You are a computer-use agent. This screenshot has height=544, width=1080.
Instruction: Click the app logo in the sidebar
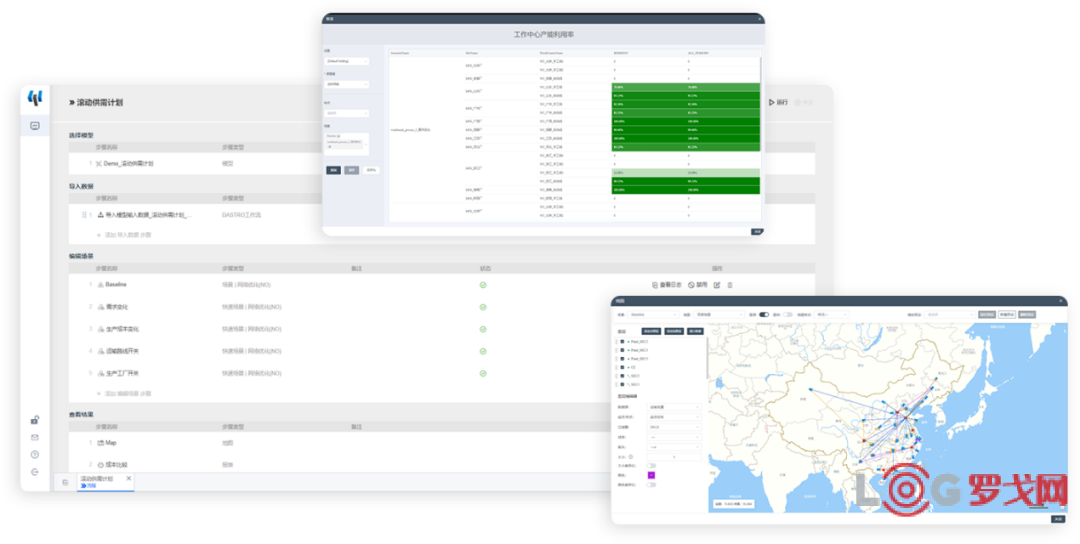35,97
